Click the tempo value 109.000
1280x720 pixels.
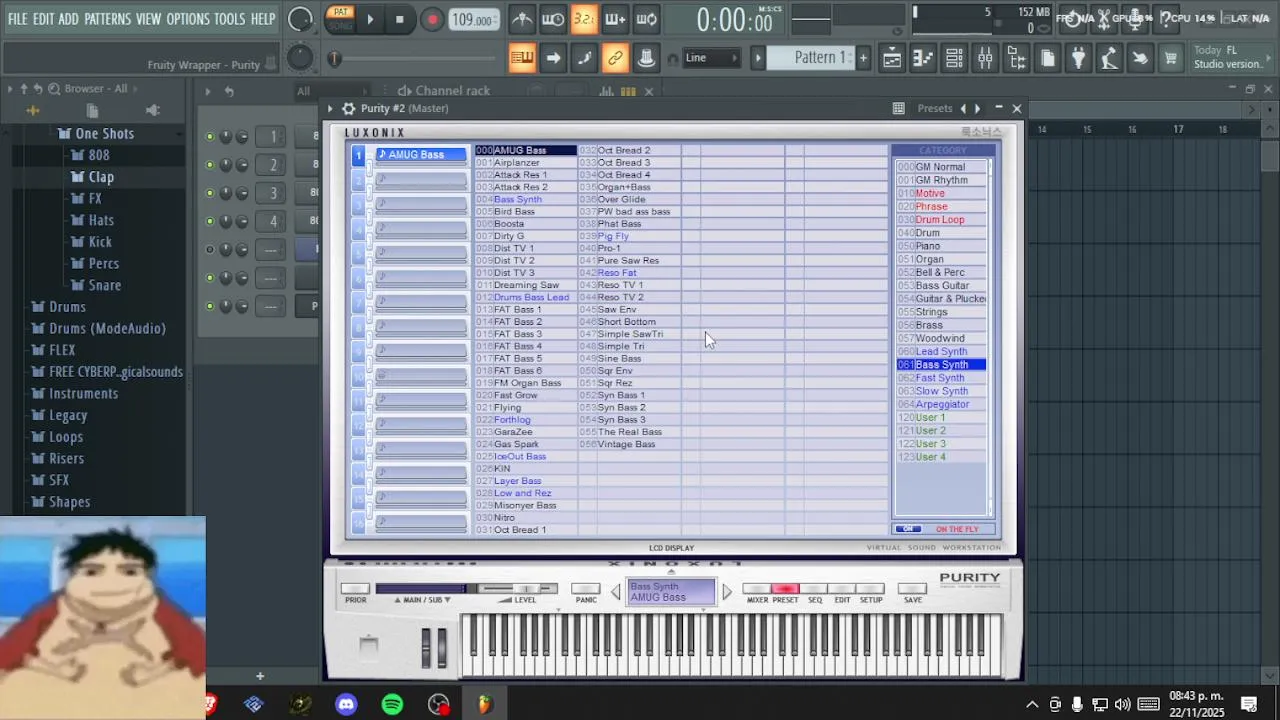pyautogui.click(x=473, y=20)
